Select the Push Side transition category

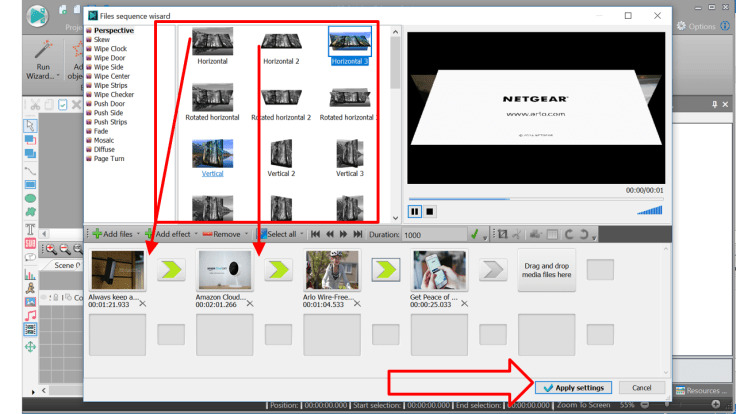coord(108,113)
